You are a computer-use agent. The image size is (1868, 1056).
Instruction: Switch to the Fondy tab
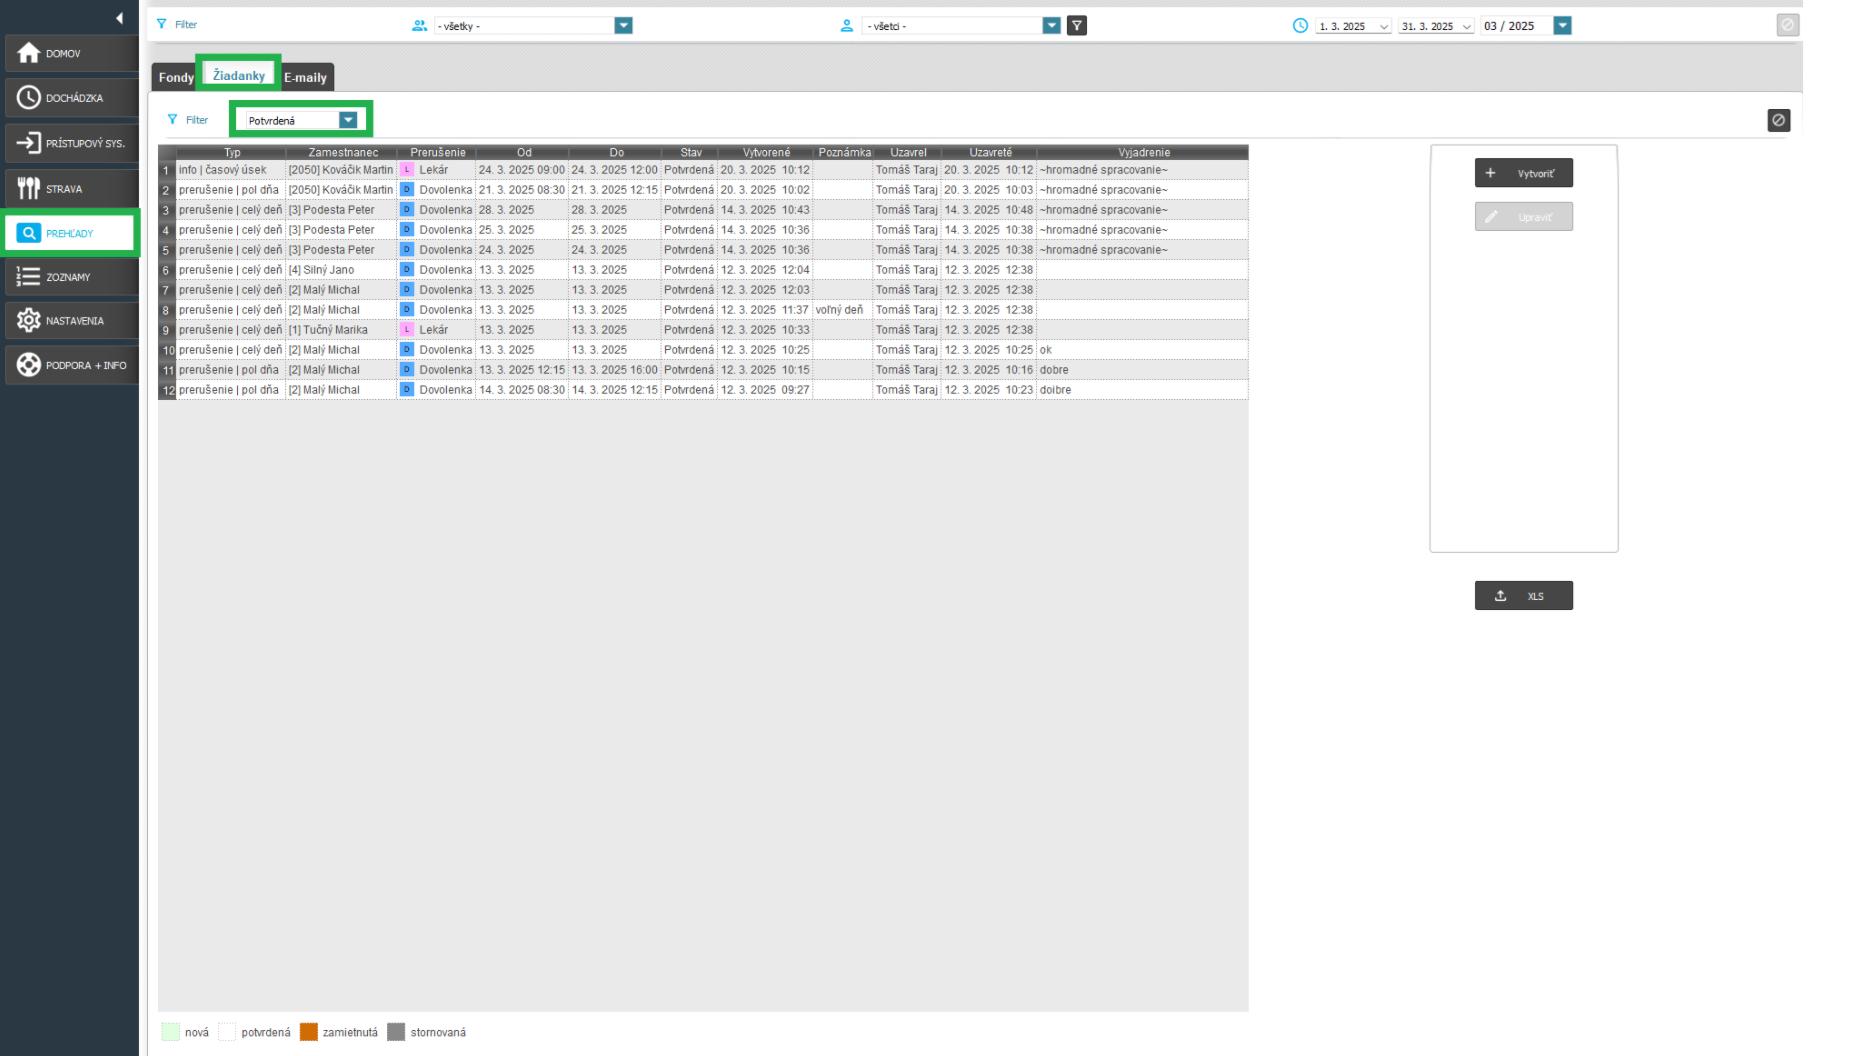176,77
